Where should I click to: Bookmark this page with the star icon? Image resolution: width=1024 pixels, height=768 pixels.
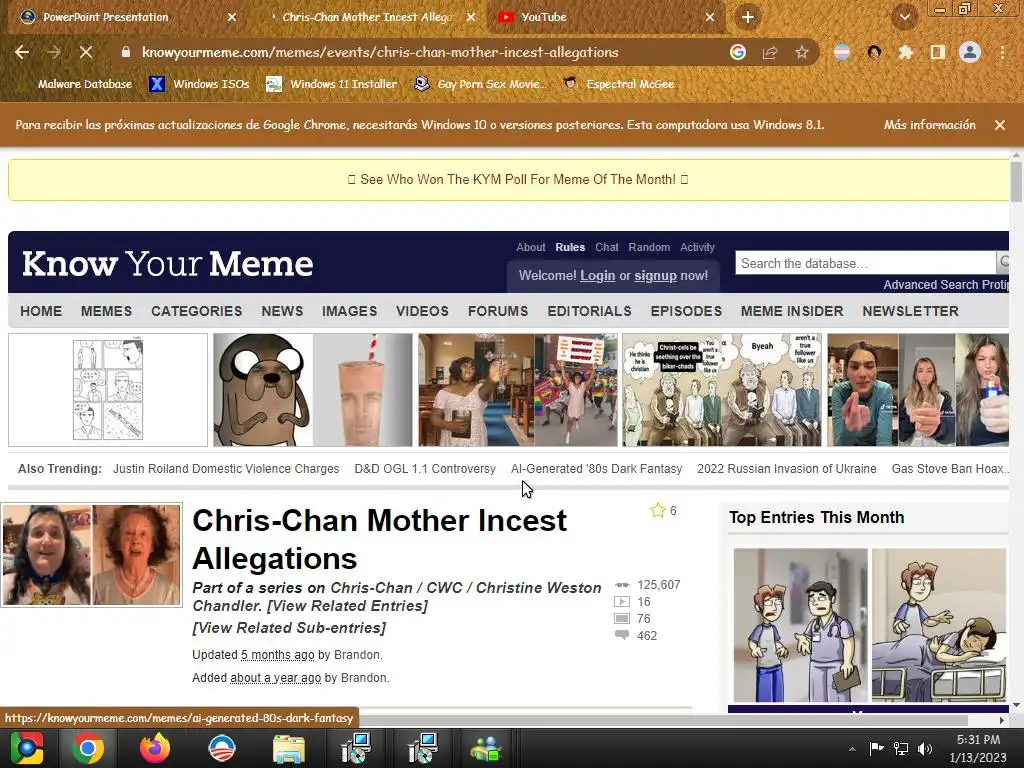point(802,52)
